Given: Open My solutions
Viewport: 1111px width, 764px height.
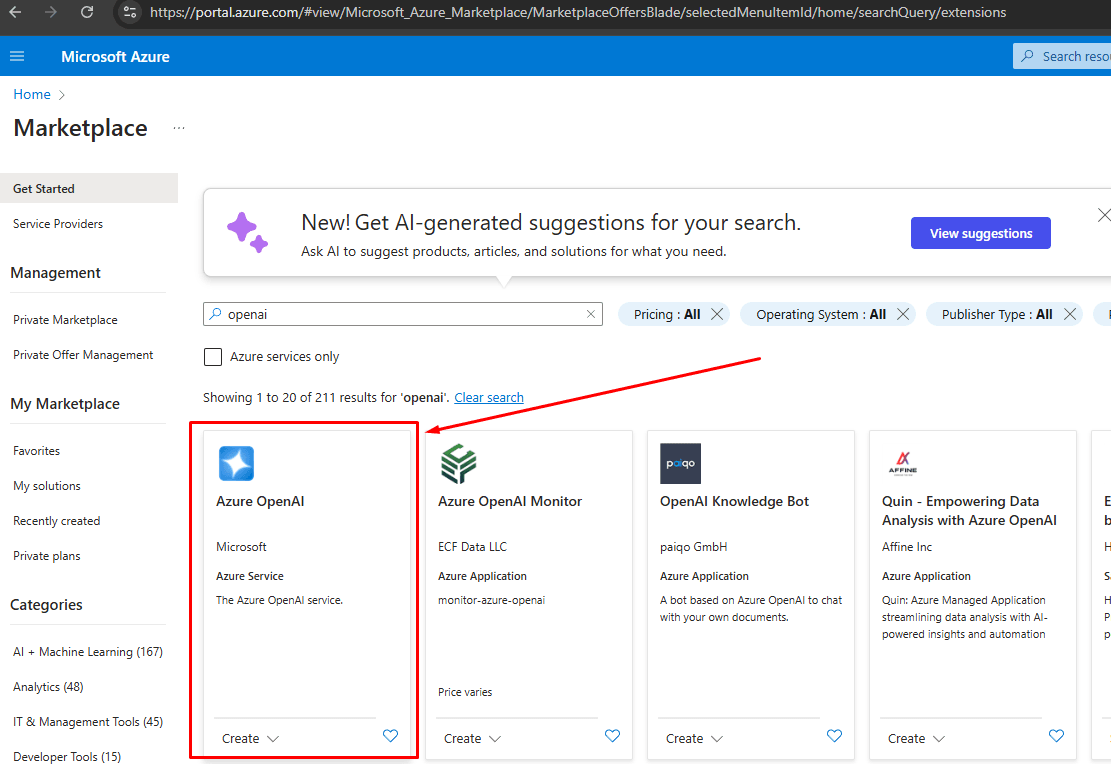Looking at the screenshot, I should coord(47,486).
